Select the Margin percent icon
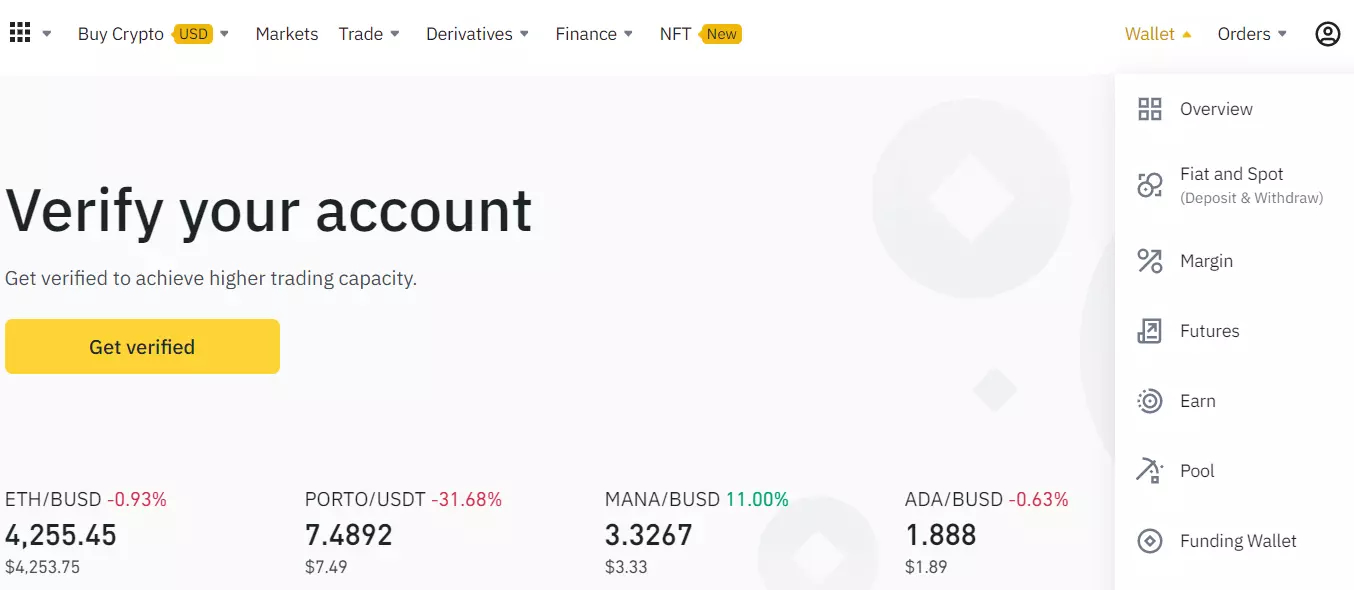Image resolution: width=1354 pixels, height=590 pixels. [1150, 261]
